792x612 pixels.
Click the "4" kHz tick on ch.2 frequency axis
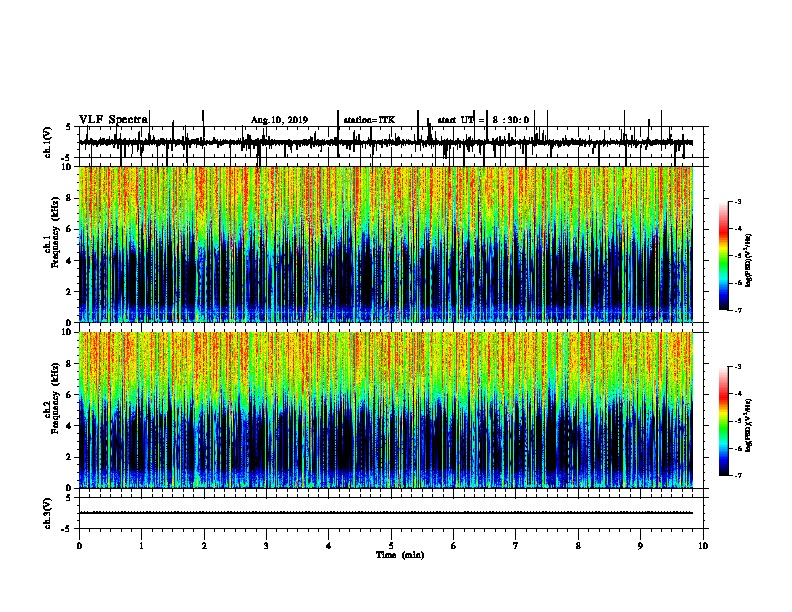(70, 426)
